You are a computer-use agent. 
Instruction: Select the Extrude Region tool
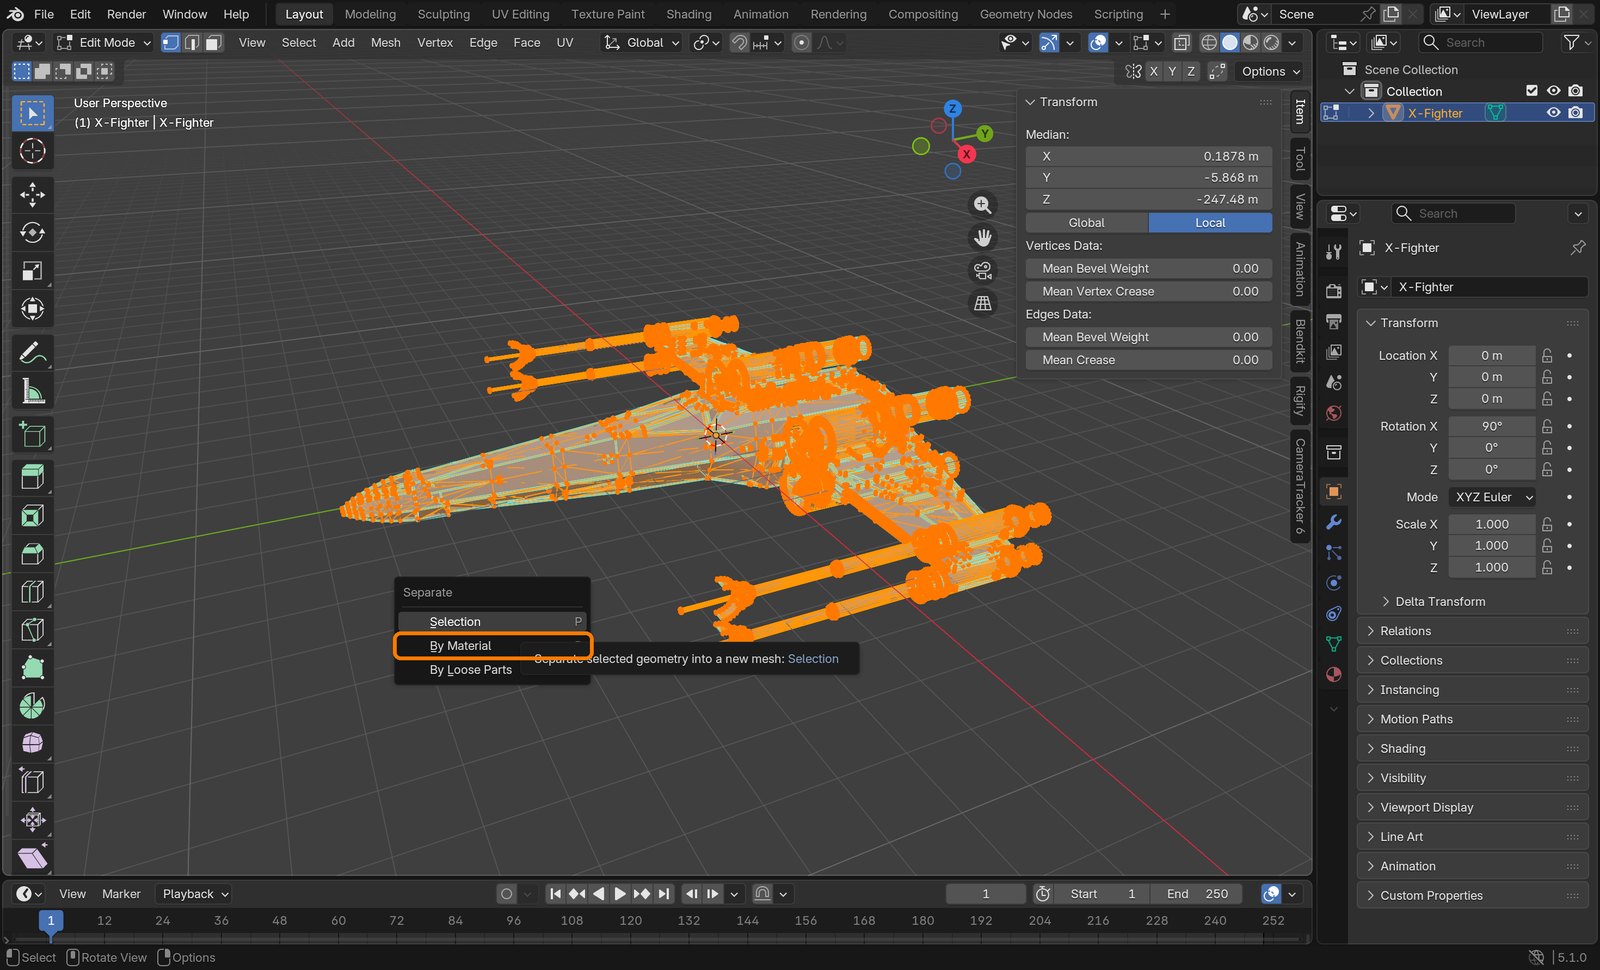click(32, 477)
